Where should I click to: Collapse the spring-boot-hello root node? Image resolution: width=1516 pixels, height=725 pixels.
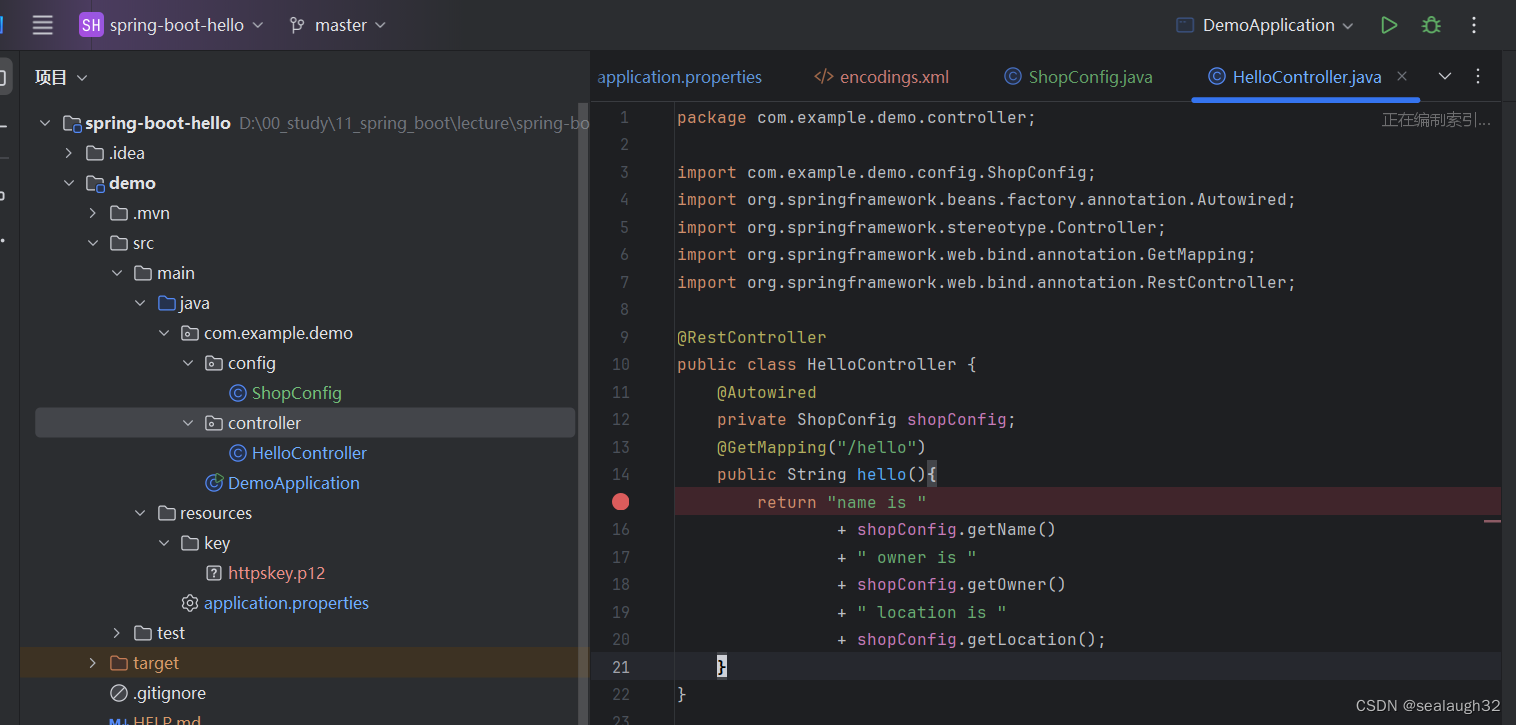[x=44, y=123]
